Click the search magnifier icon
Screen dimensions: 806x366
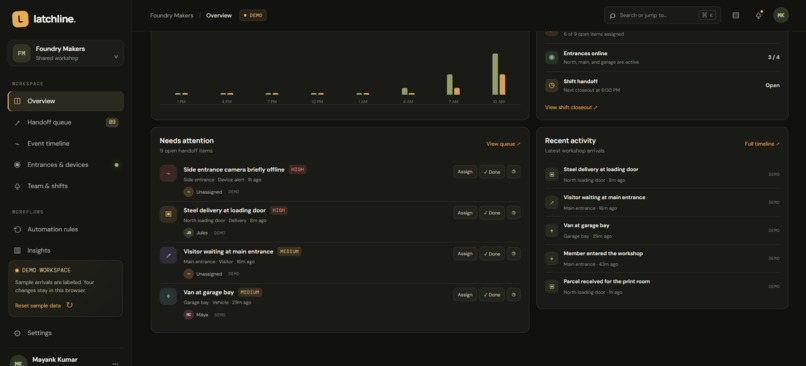click(612, 15)
